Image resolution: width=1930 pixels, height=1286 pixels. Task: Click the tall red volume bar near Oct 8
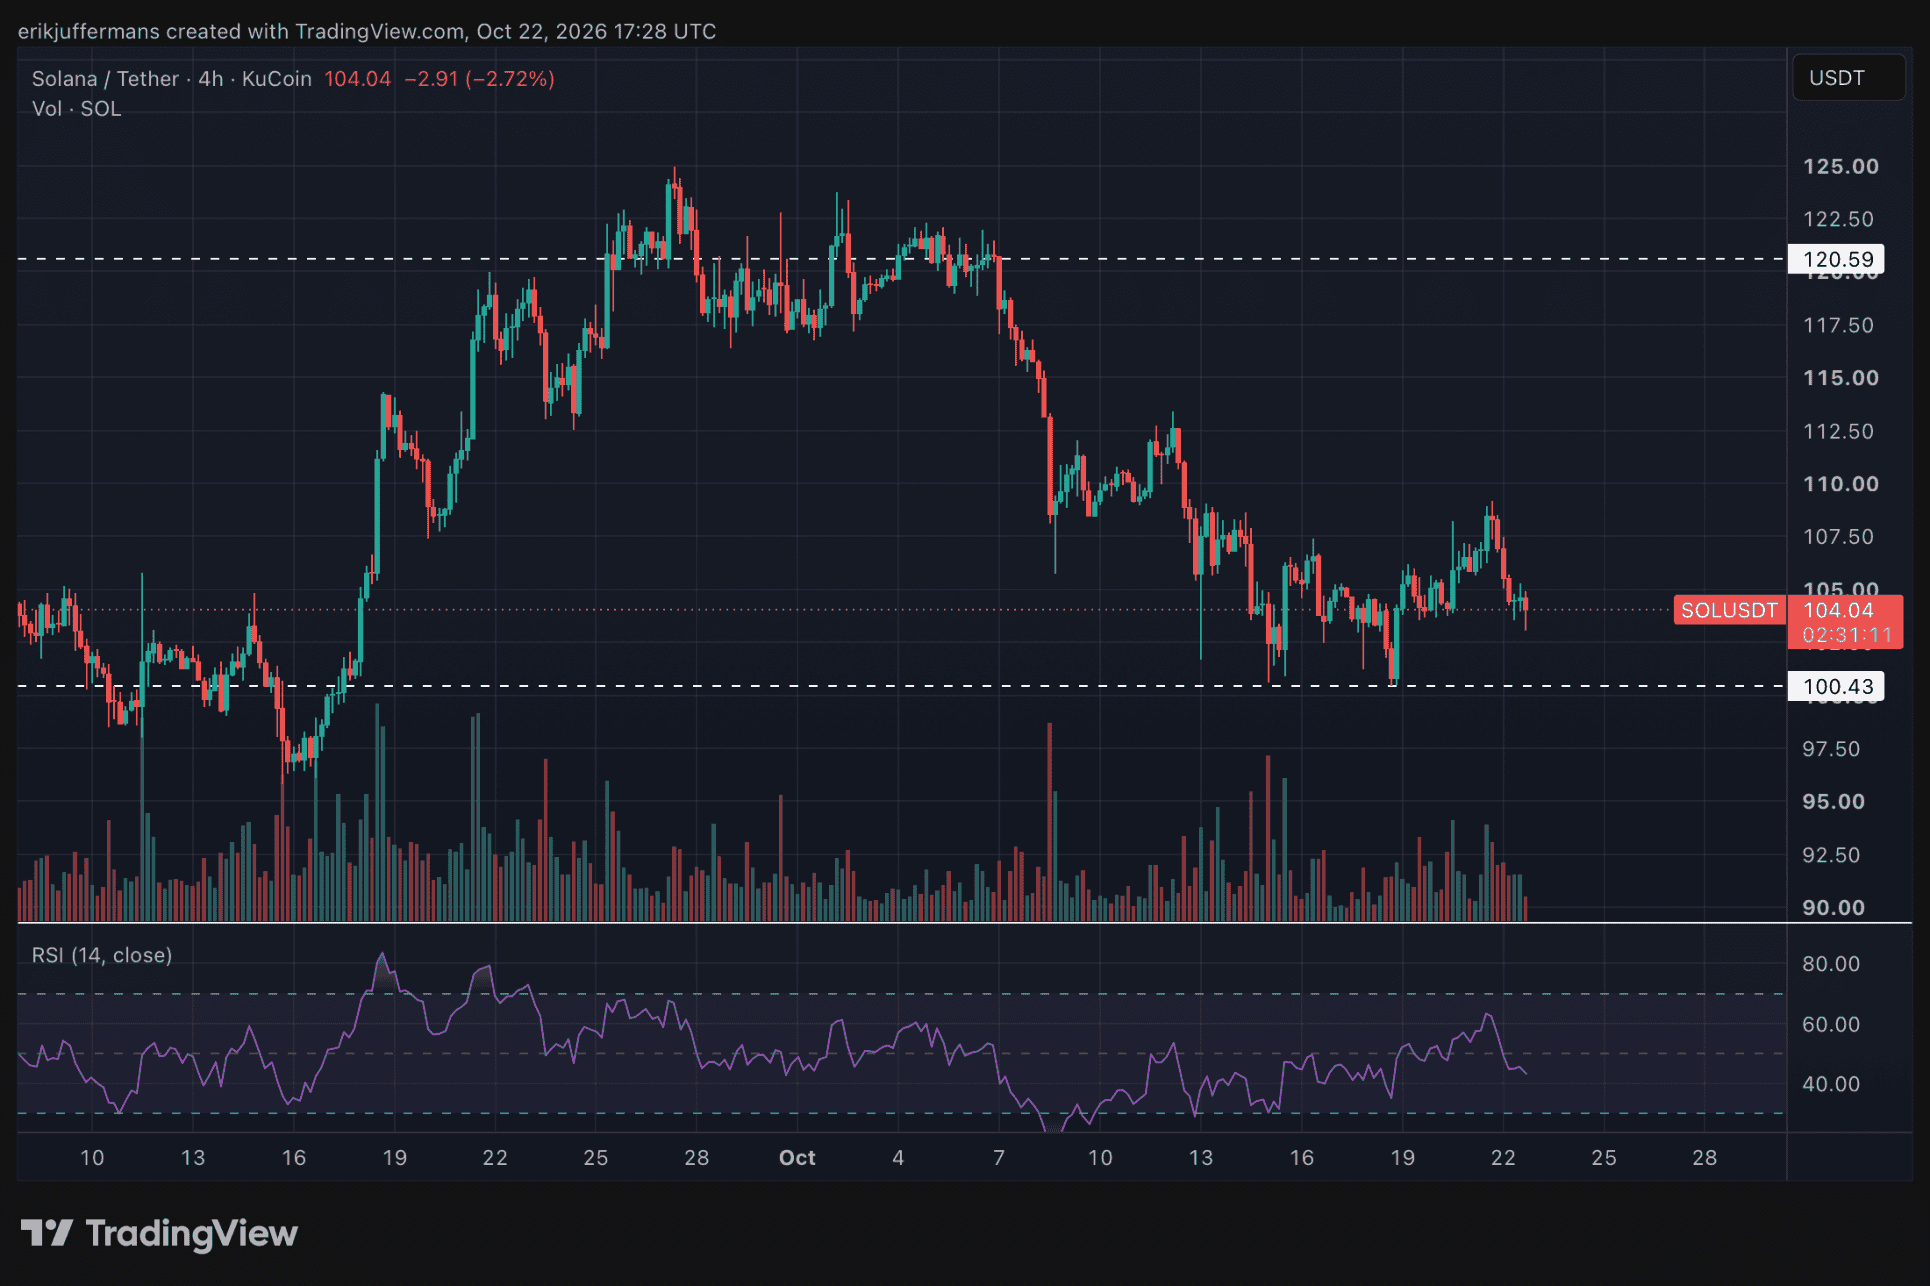pyautogui.click(x=1050, y=821)
